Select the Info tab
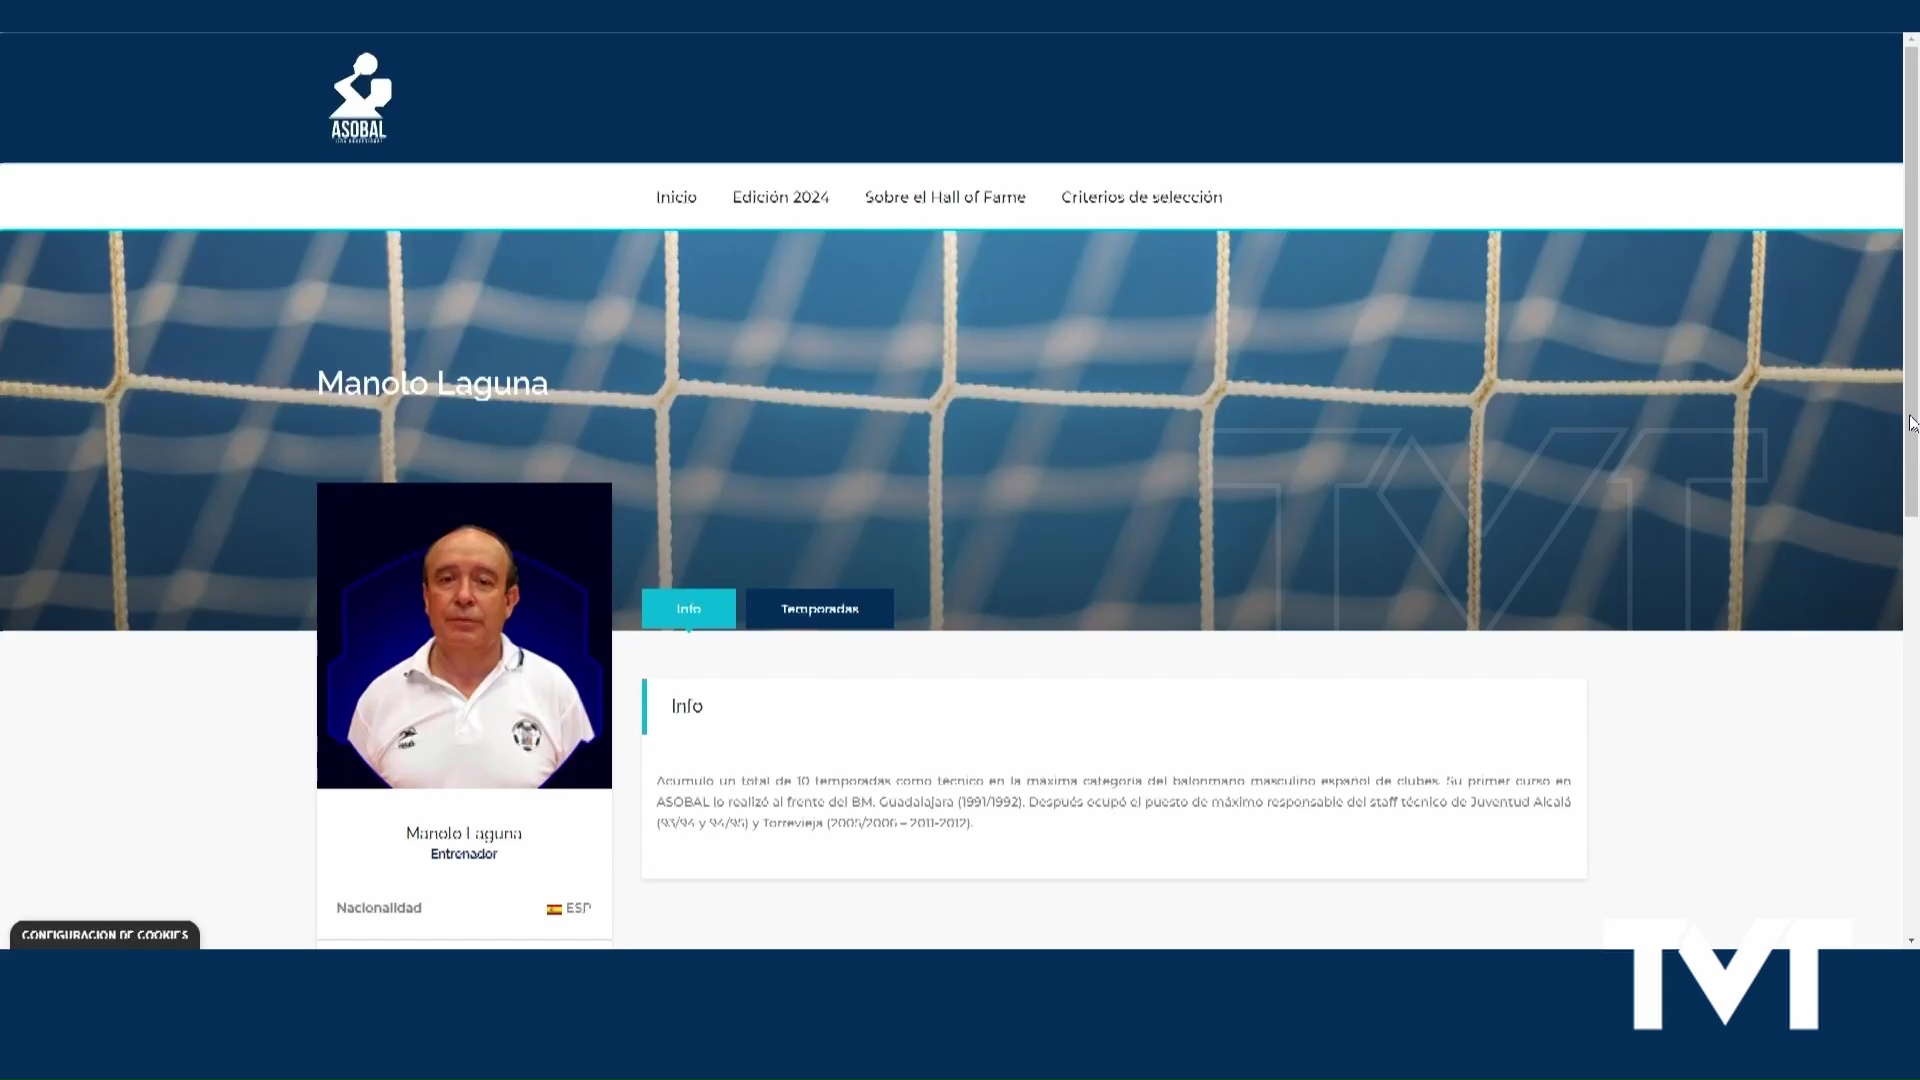Image resolution: width=1920 pixels, height=1080 pixels. (x=689, y=609)
